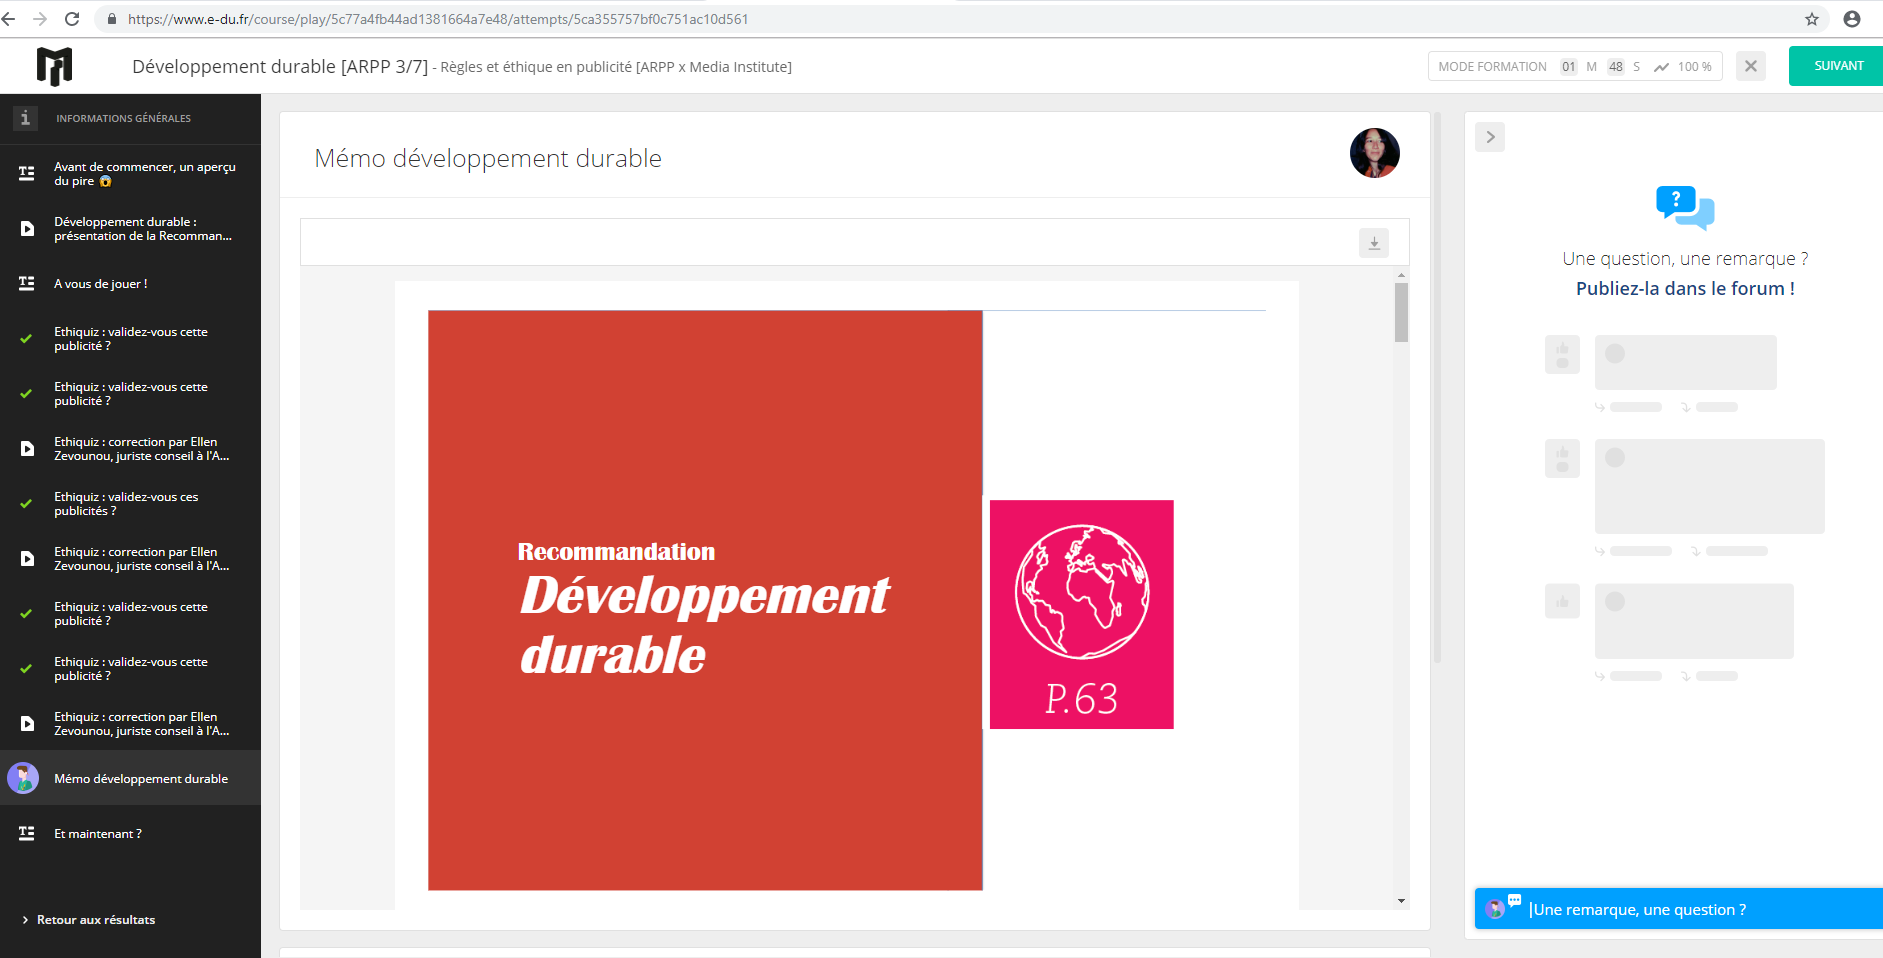Collapse the forum side panel chevron

click(x=1489, y=137)
